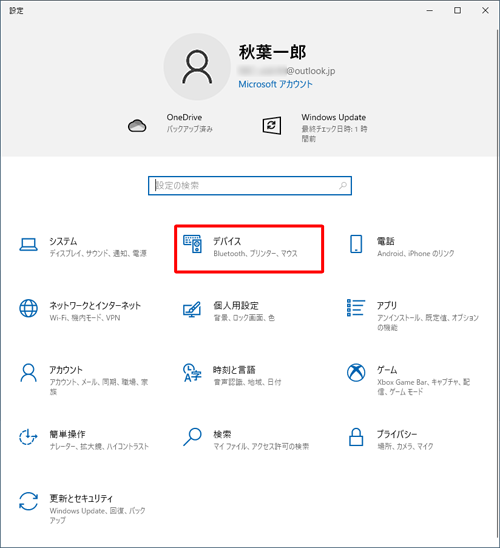
Task: Open the システム laptop icon
Action: click(28, 245)
